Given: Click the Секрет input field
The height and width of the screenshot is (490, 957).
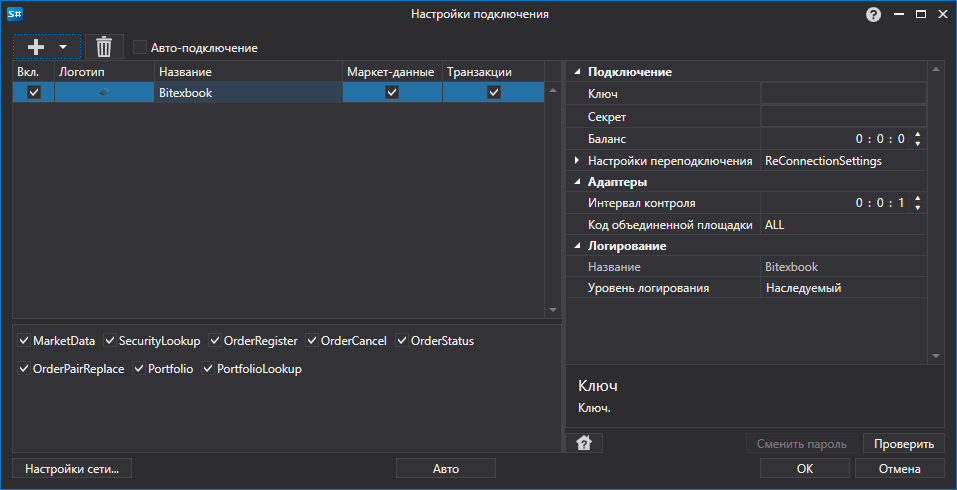Looking at the screenshot, I should coord(844,116).
